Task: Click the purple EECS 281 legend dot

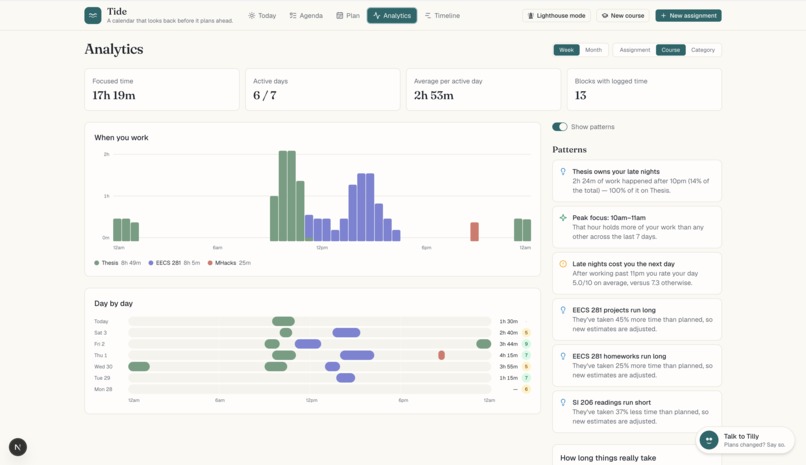Action: tap(151, 263)
